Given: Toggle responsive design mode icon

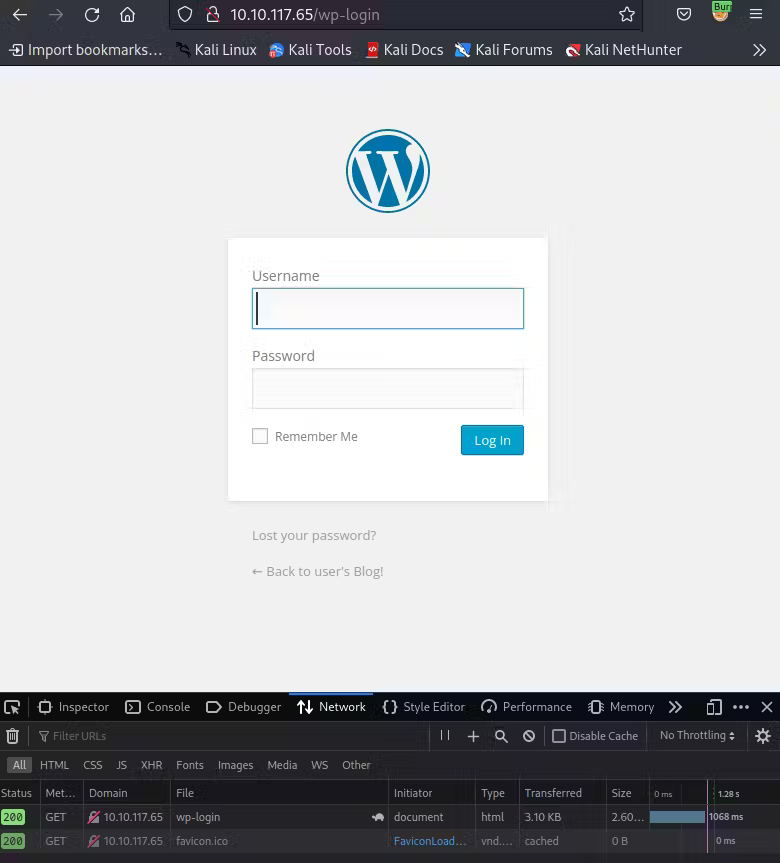Looking at the screenshot, I should tap(714, 707).
